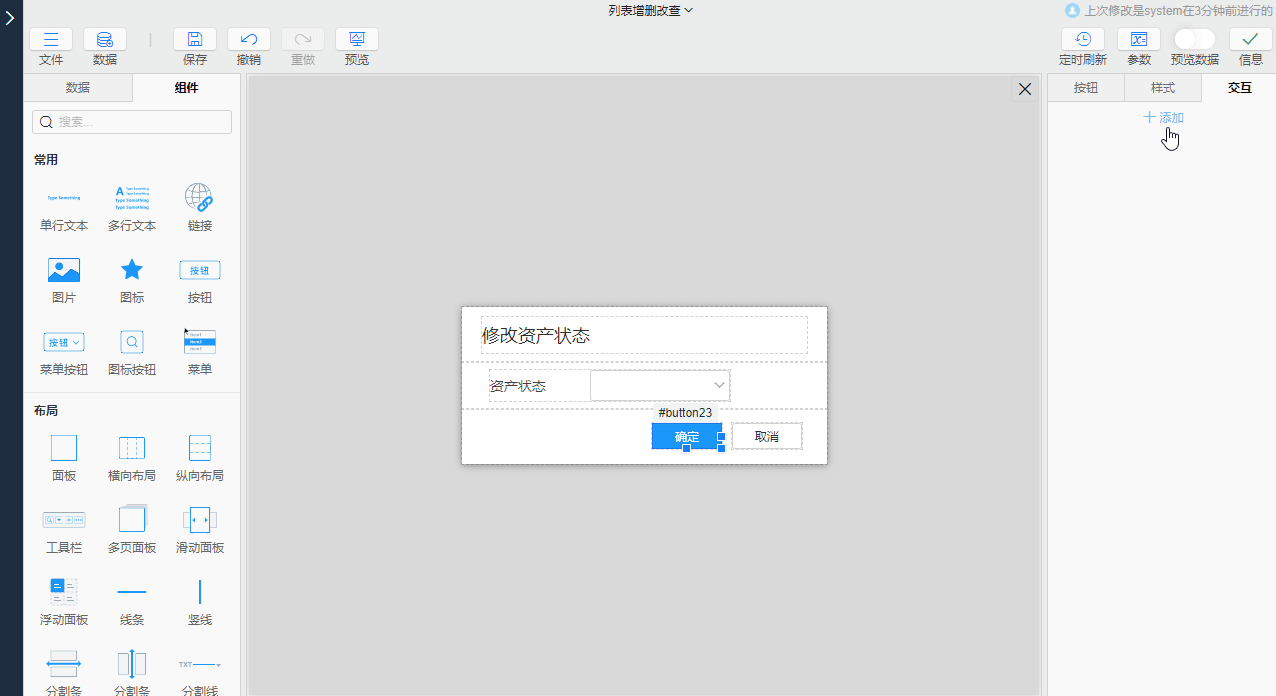This screenshot has height=696, width=1276.
Task: Toggle the preview data (预览数据) switch
Action: pyautogui.click(x=1194, y=39)
